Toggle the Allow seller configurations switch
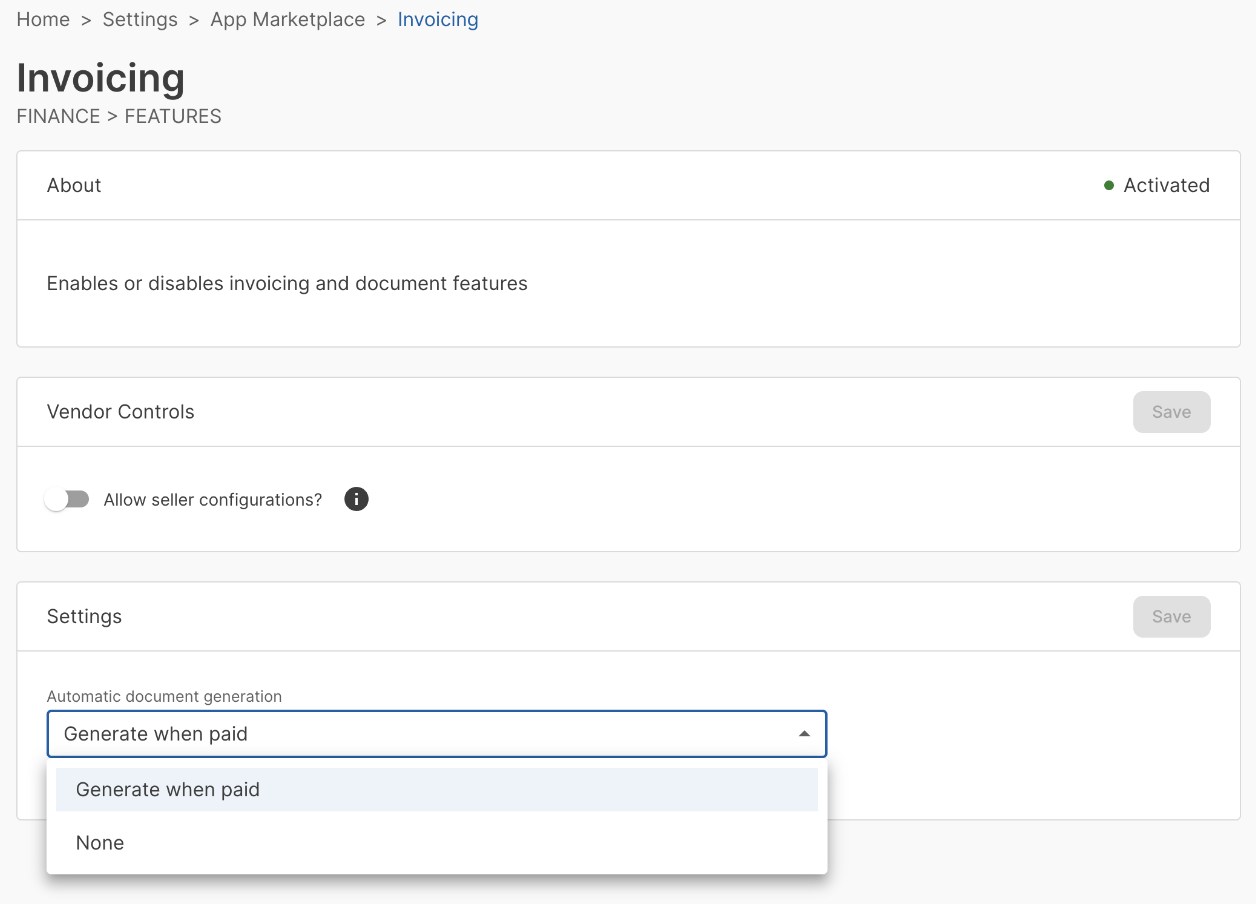1256x904 pixels. (x=67, y=499)
